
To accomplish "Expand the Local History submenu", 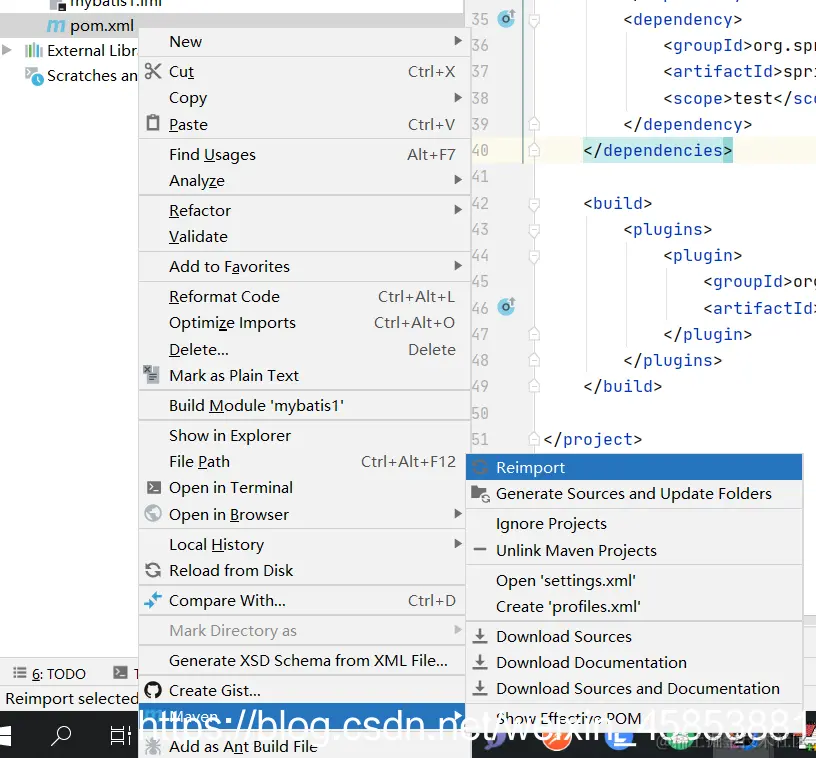I will 458,544.
